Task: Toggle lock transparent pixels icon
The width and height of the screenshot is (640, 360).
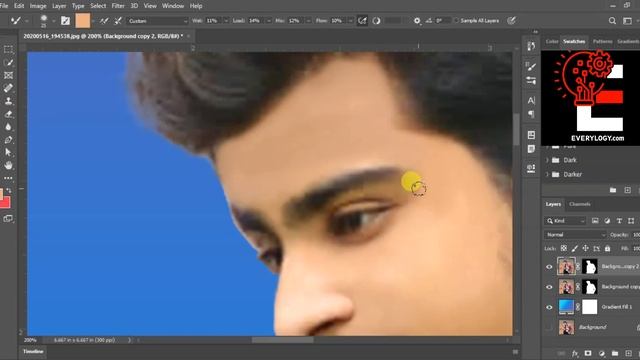Action: tap(564, 248)
